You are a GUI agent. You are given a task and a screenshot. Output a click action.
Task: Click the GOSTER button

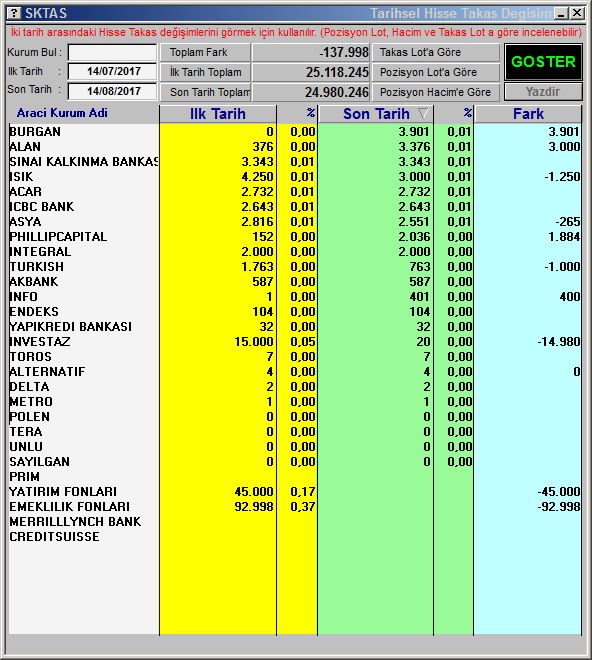[x=543, y=62]
